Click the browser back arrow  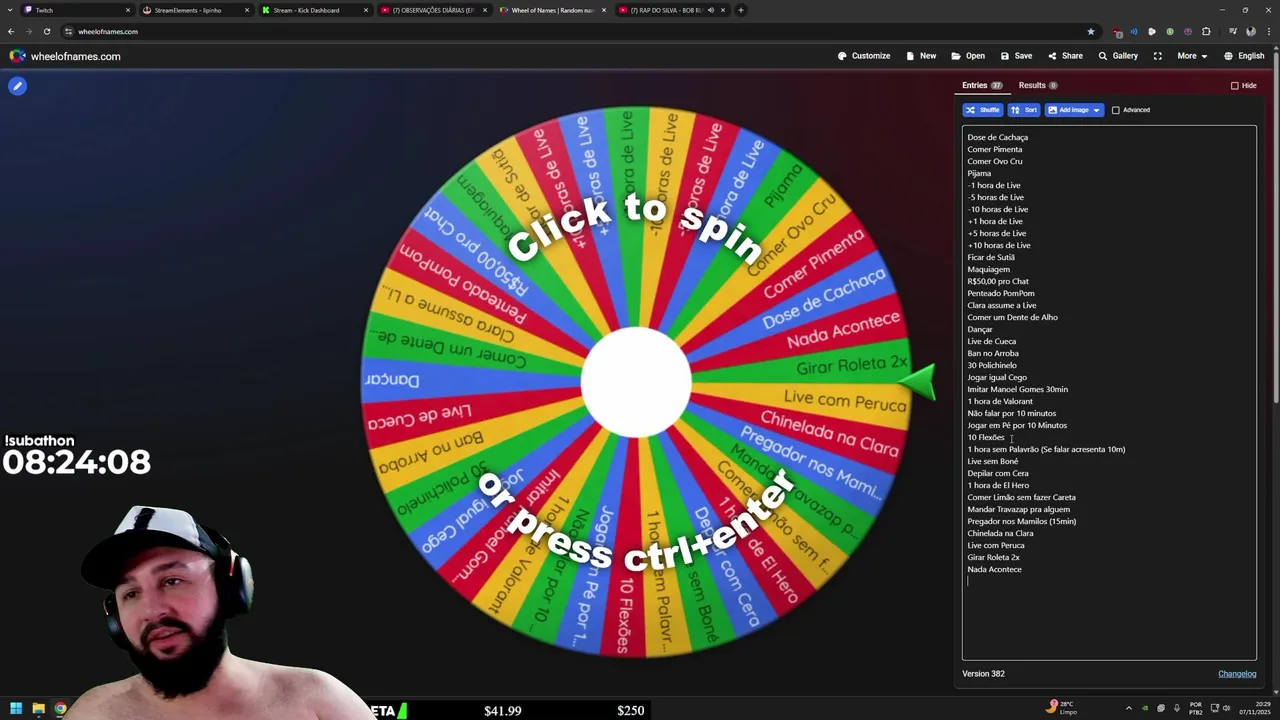click(x=11, y=31)
